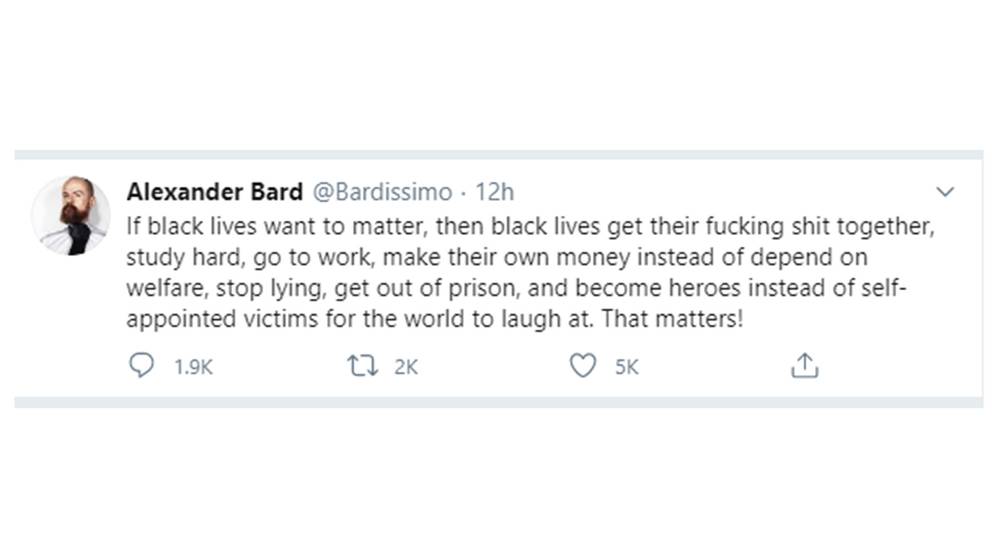The width and height of the screenshot is (992, 558).
Task: Open the @Bardissimo handle link
Action: click(x=383, y=192)
